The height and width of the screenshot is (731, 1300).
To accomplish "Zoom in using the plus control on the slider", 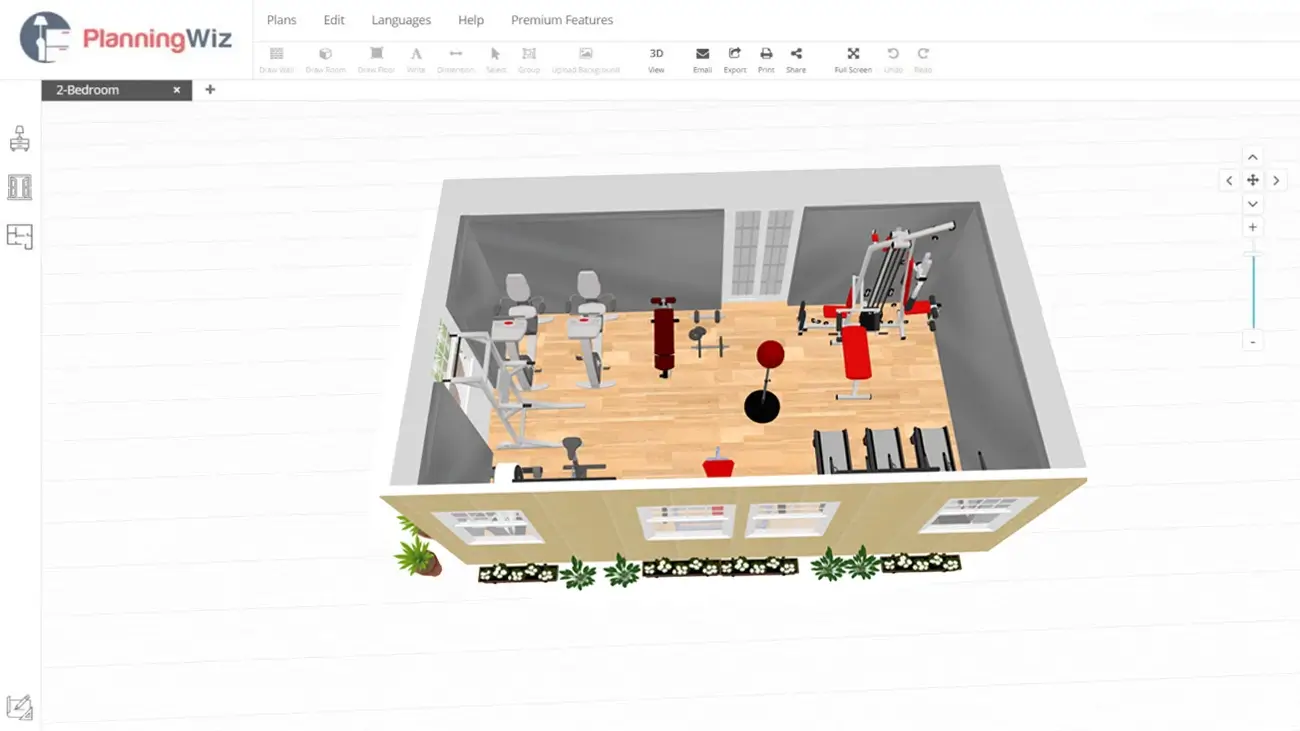I will click(1253, 226).
